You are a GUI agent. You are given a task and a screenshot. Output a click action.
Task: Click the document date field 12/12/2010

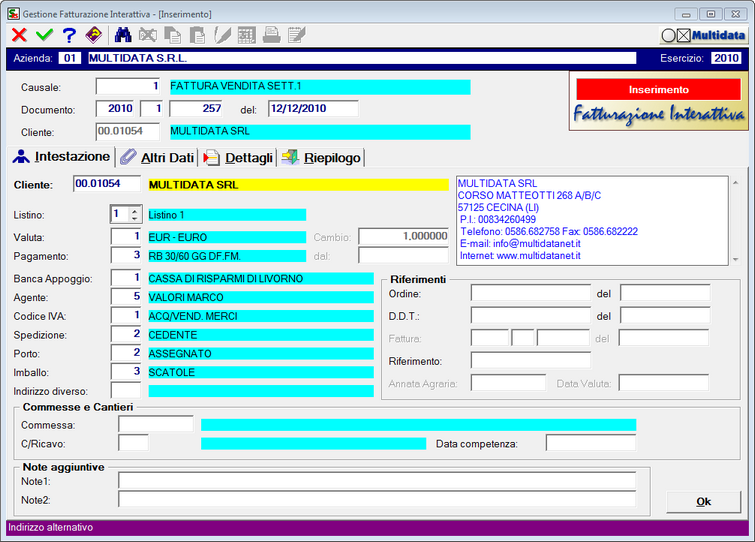point(313,109)
